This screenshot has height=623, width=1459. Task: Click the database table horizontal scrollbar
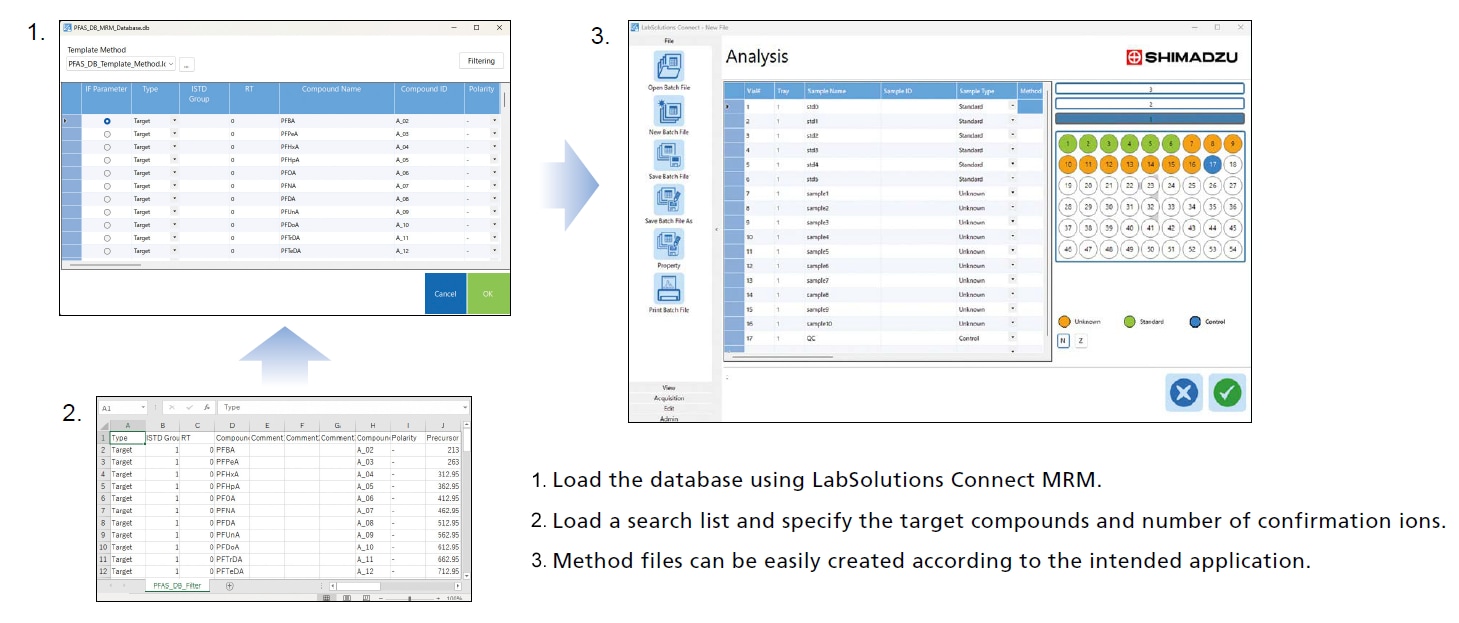pos(105,264)
